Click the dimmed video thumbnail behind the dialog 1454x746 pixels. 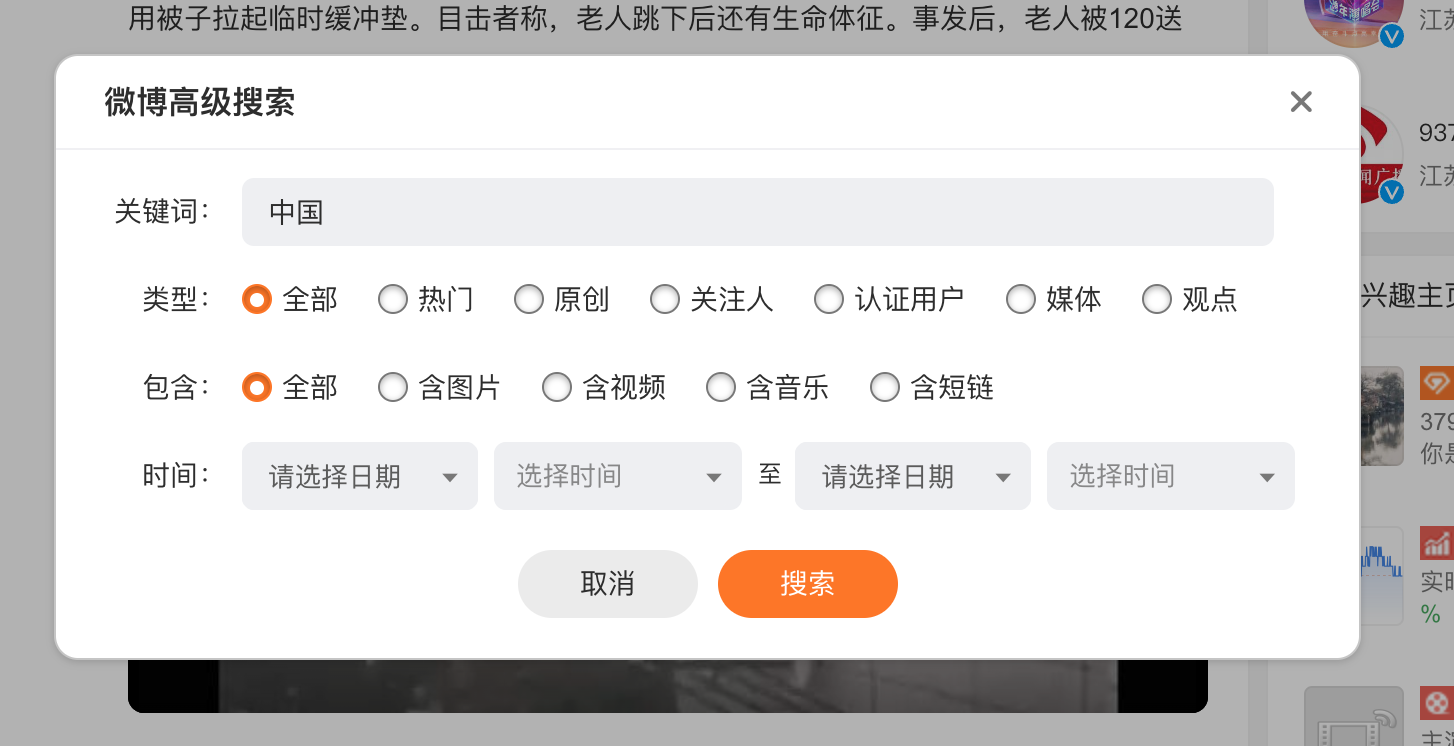(668, 686)
